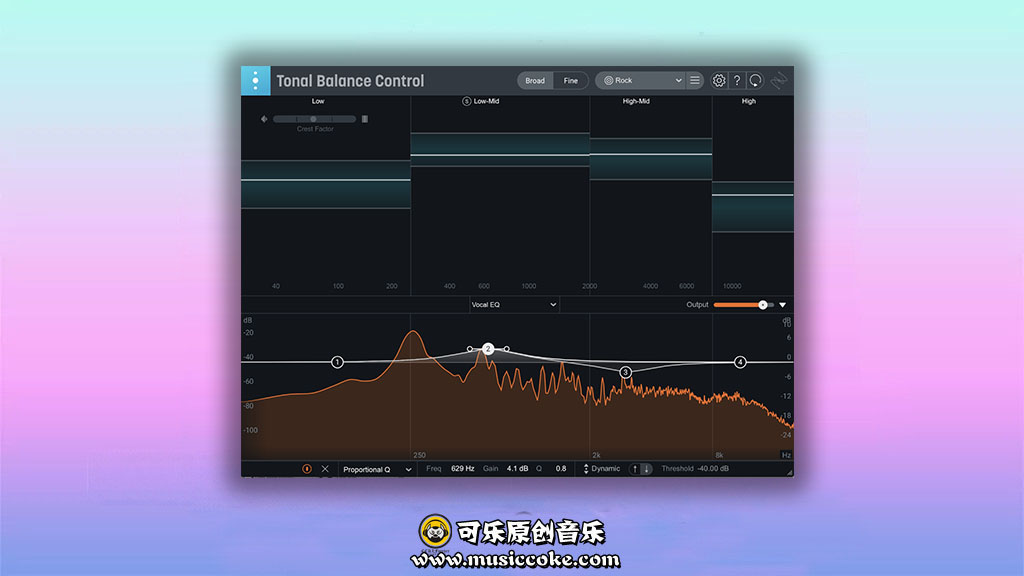Open the iZotope three-dot menu
Screen dimensions: 1024x576
pyautogui.click(x=255, y=80)
